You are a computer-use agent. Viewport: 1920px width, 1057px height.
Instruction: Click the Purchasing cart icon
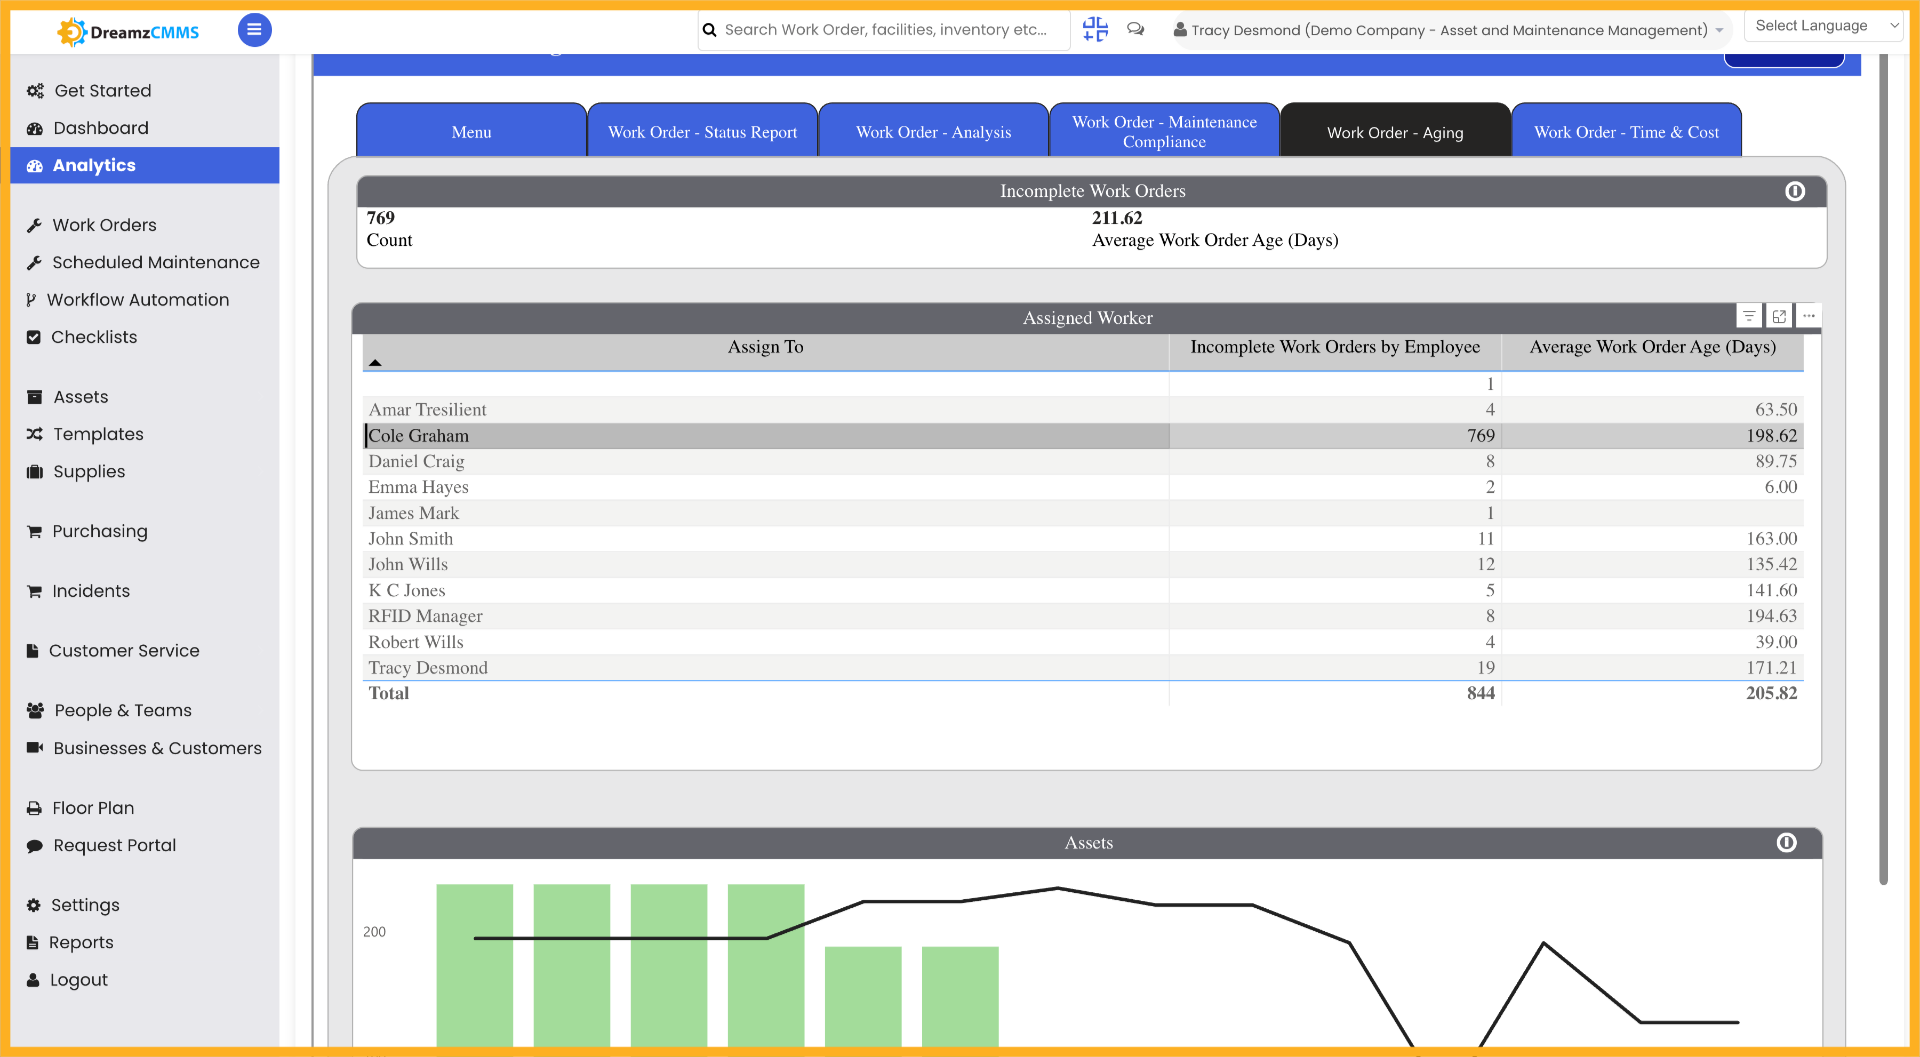coord(34,531)
